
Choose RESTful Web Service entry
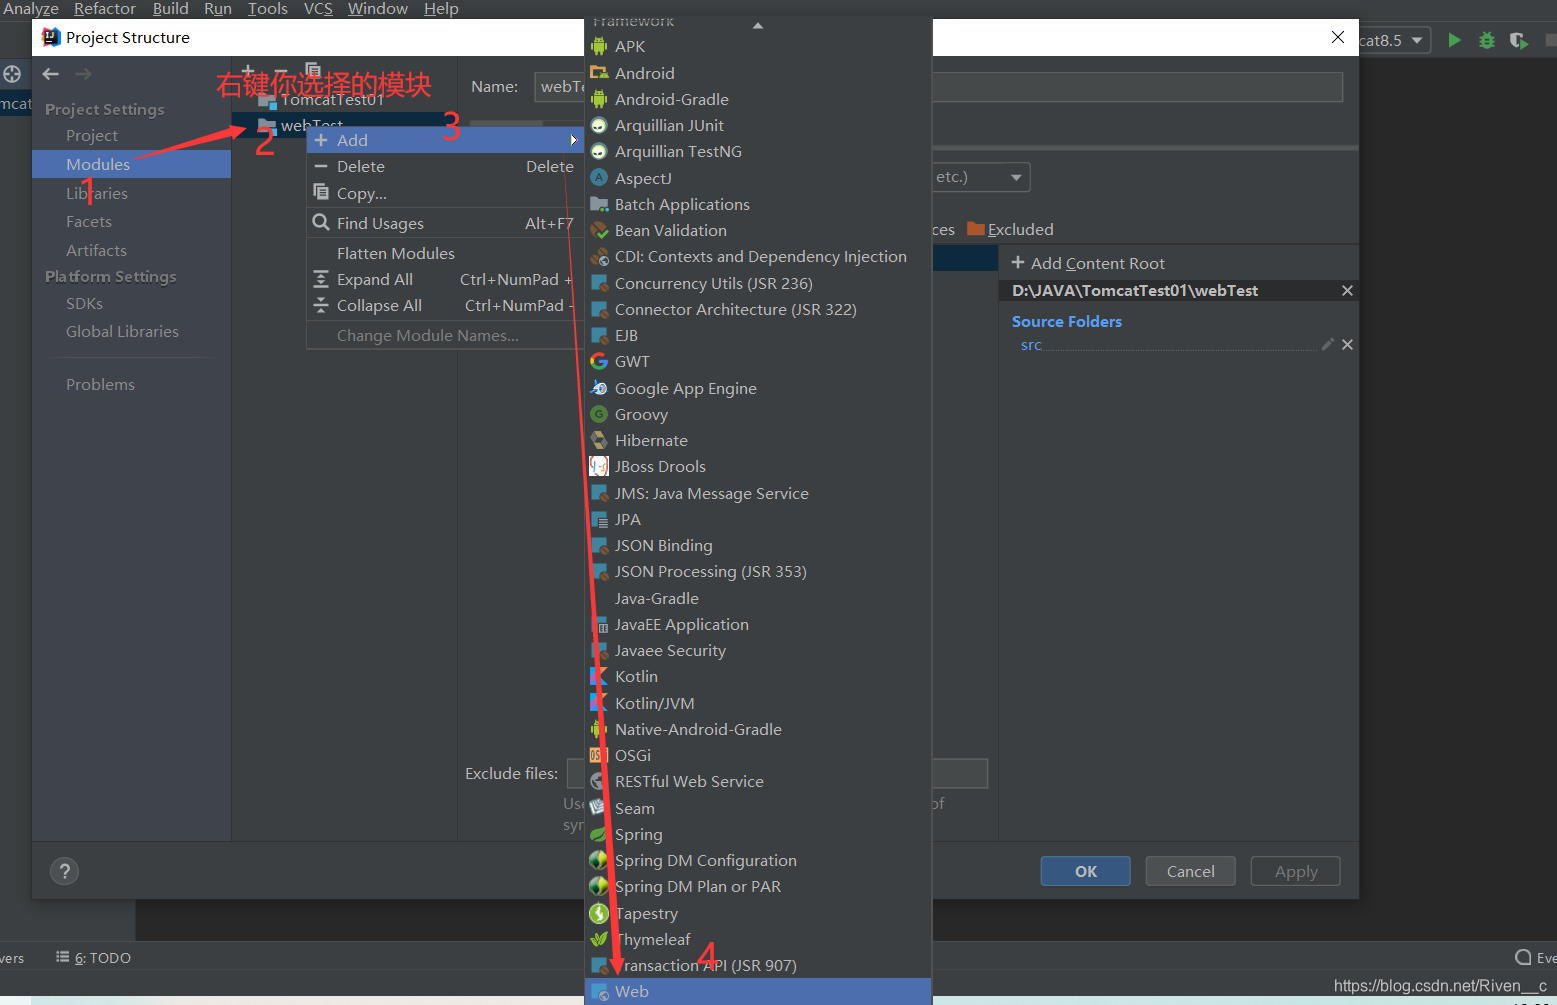pyautogui.click(x=758, y=781)
